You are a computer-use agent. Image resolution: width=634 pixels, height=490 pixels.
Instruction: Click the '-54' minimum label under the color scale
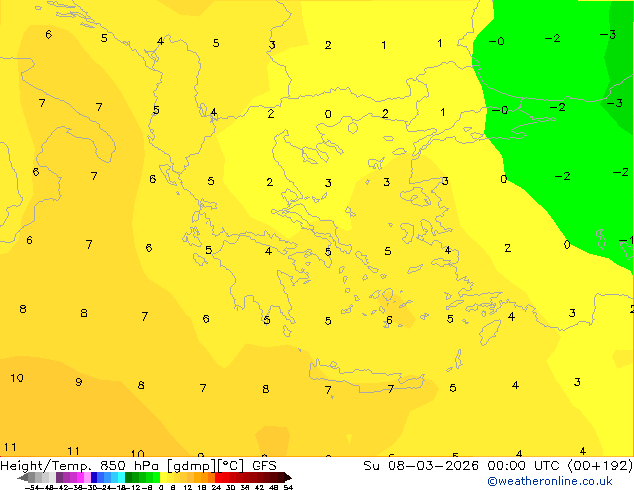pyautogui.click(x=32, y=488)
